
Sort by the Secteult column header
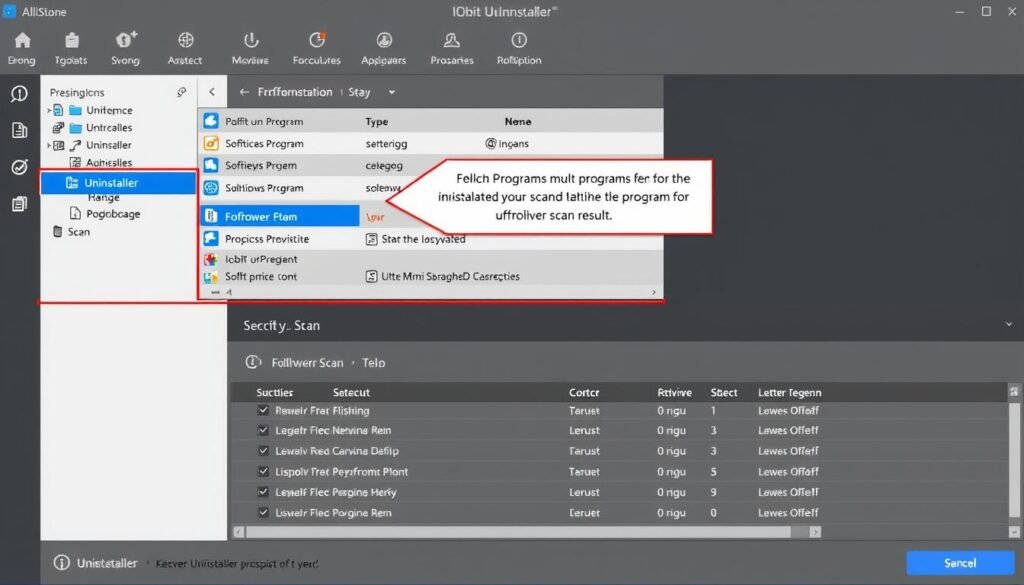pyautogui.click(x=351, y=392)
